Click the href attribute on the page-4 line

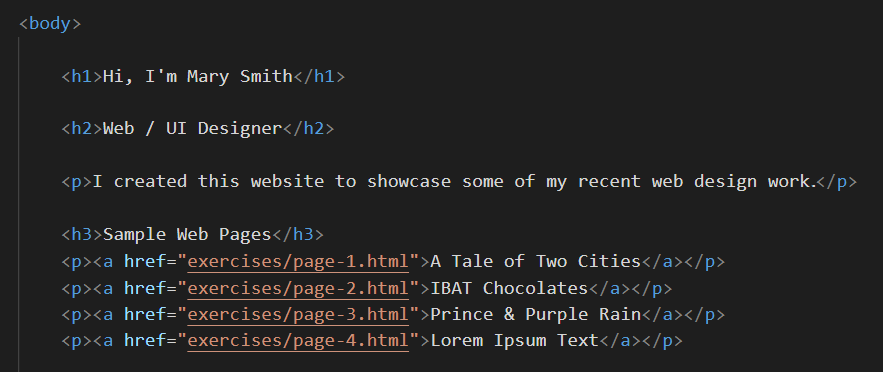[x=145, y=340]
